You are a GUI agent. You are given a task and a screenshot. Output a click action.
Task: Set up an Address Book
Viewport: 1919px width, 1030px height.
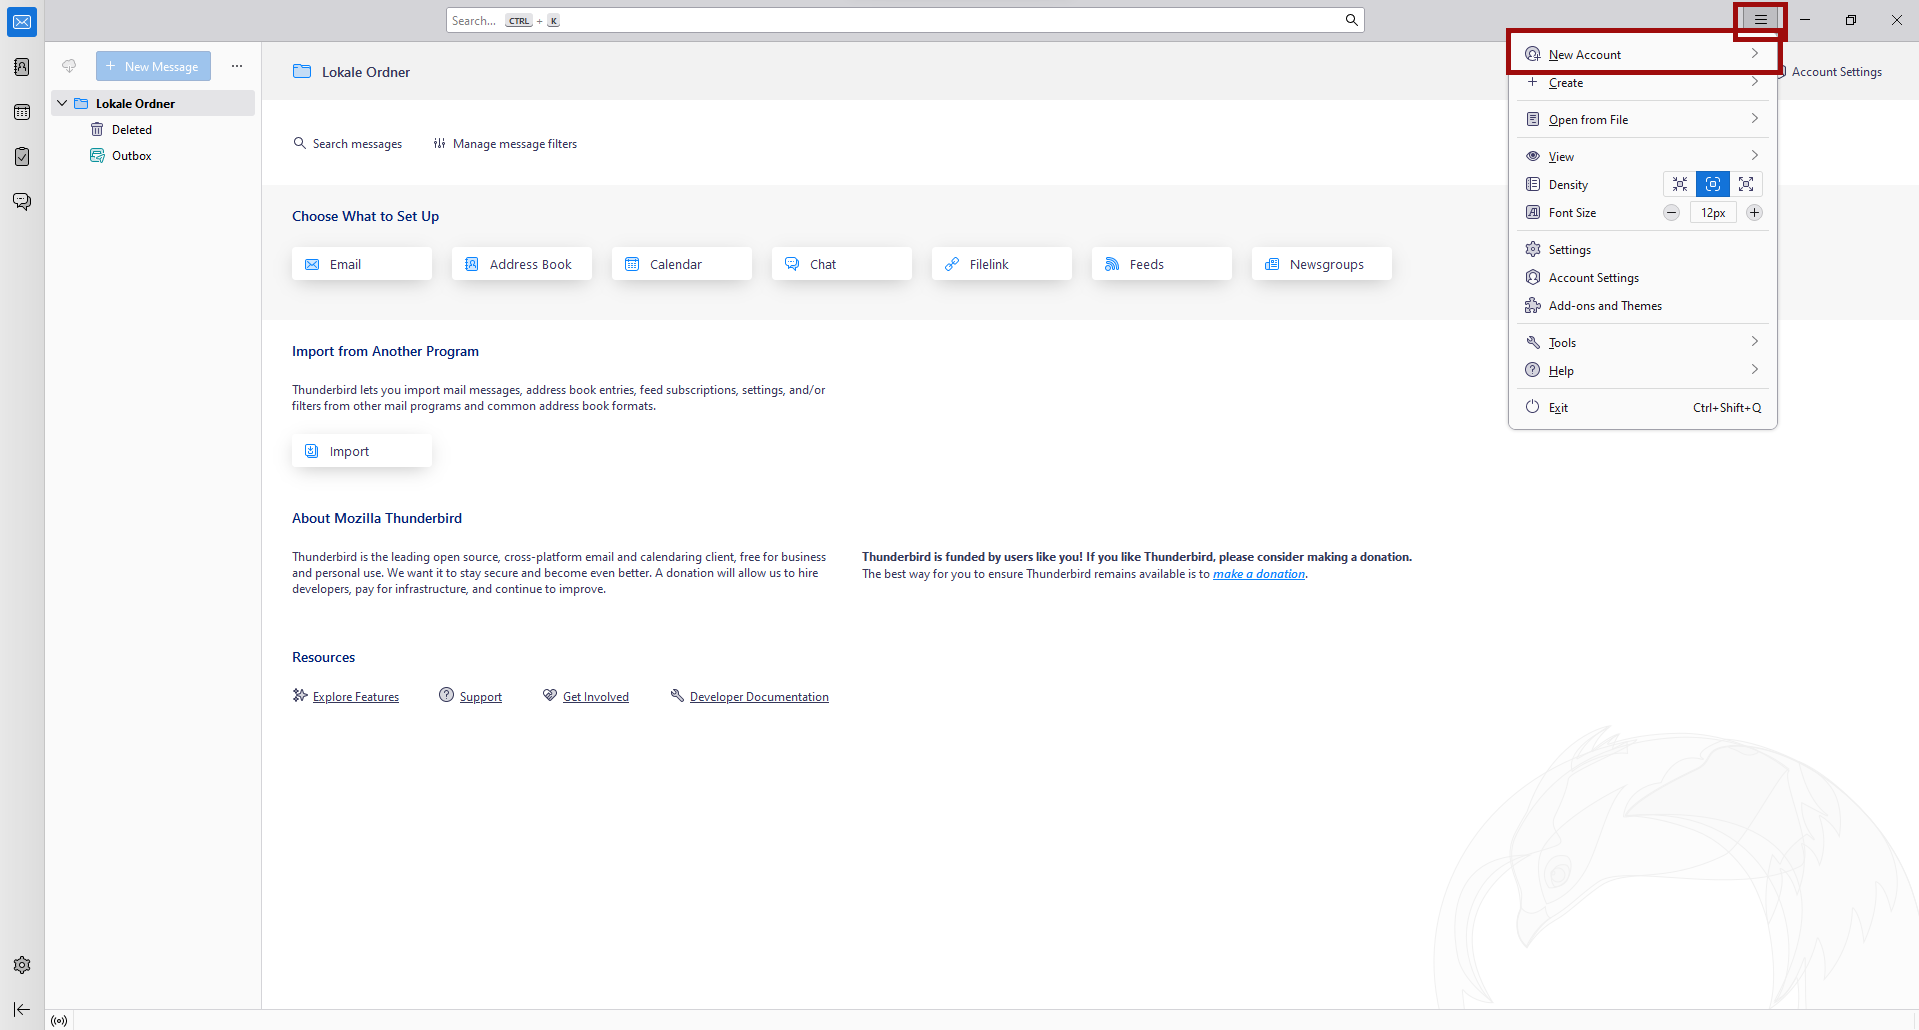click(x=522, y=264)
